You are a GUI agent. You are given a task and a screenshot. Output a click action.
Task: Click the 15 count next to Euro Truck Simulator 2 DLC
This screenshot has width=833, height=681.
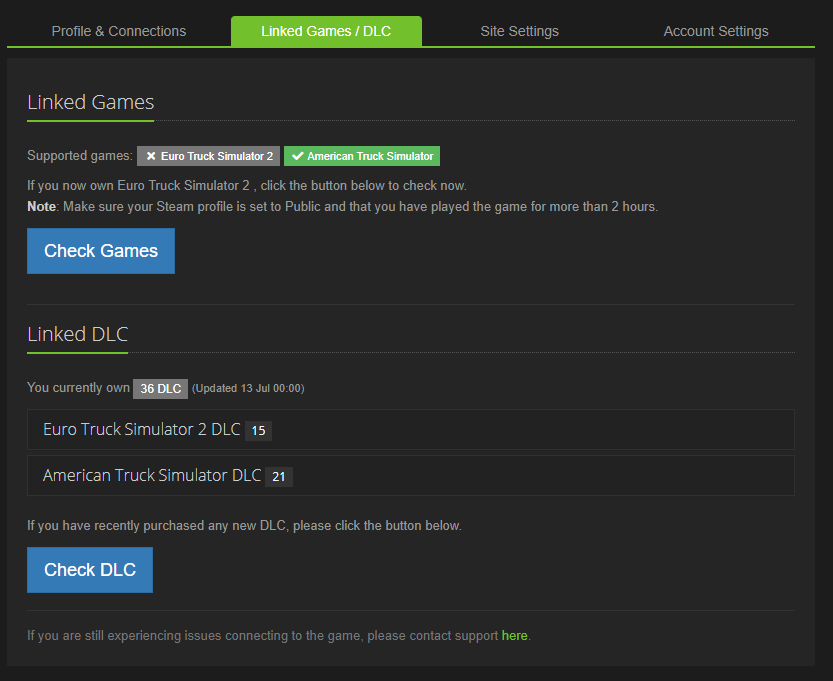point(259,431)
